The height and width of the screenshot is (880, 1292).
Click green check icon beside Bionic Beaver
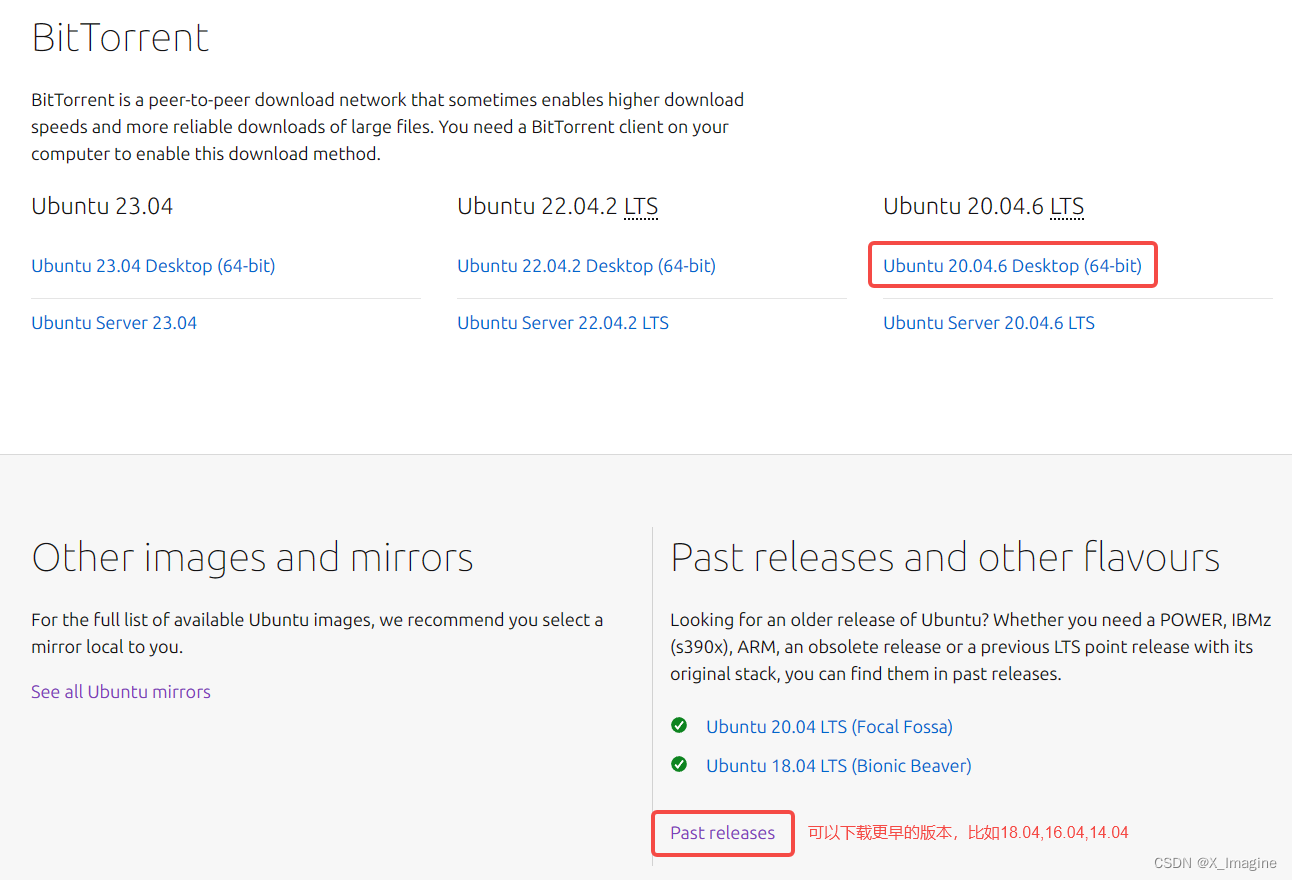(679, 764)
